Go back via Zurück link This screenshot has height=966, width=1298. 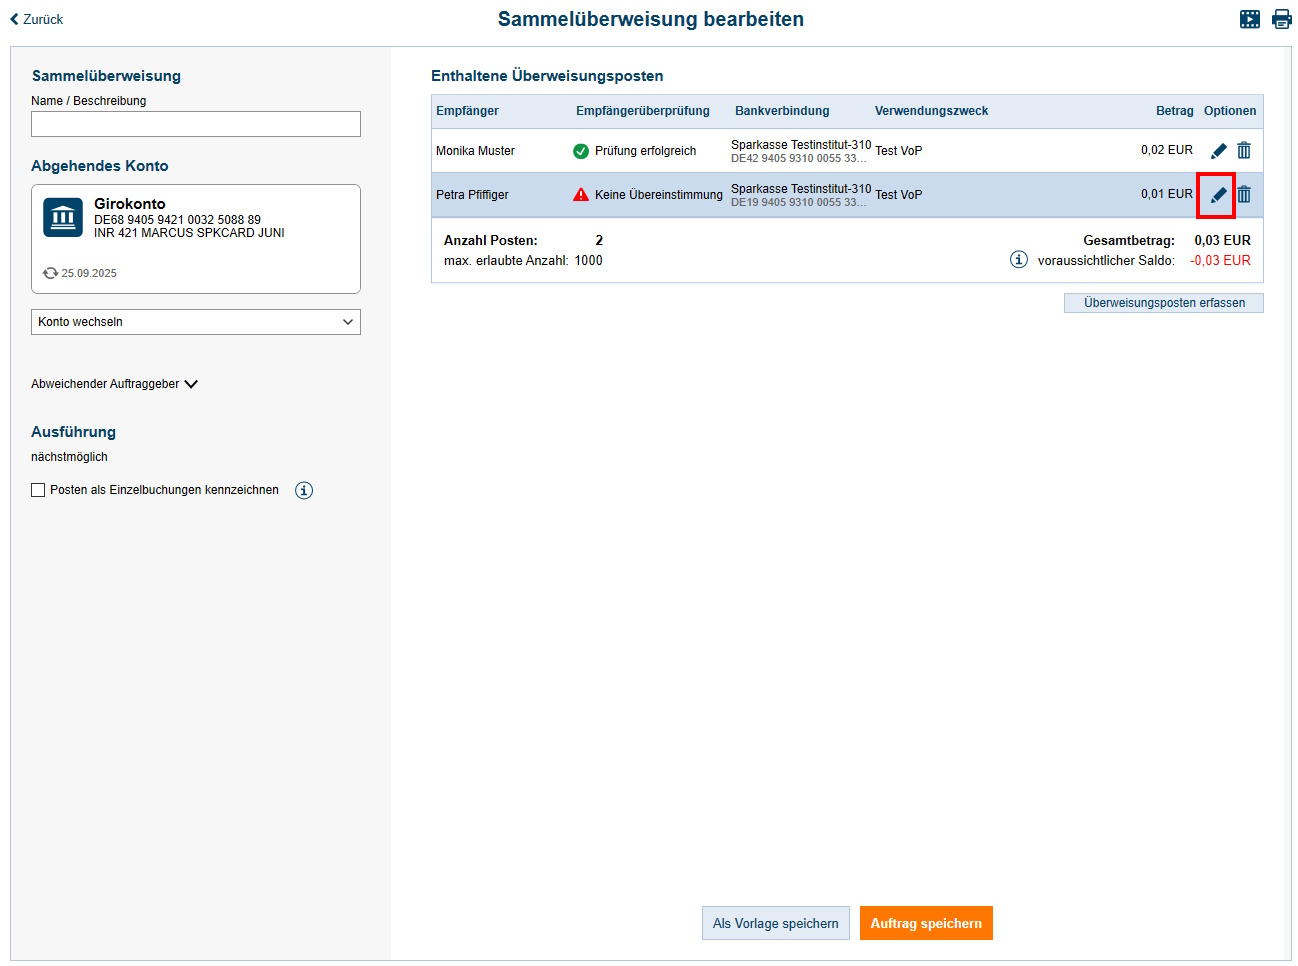click(x=37, y=19)
